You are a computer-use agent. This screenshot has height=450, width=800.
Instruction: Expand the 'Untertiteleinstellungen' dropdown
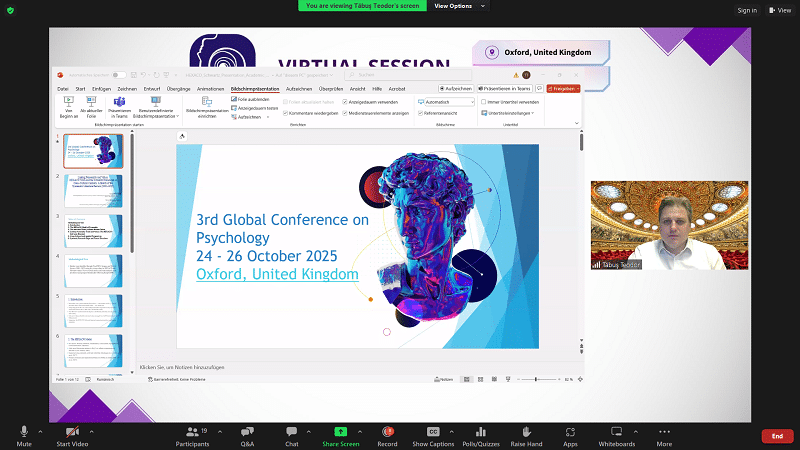pos(510,113)
